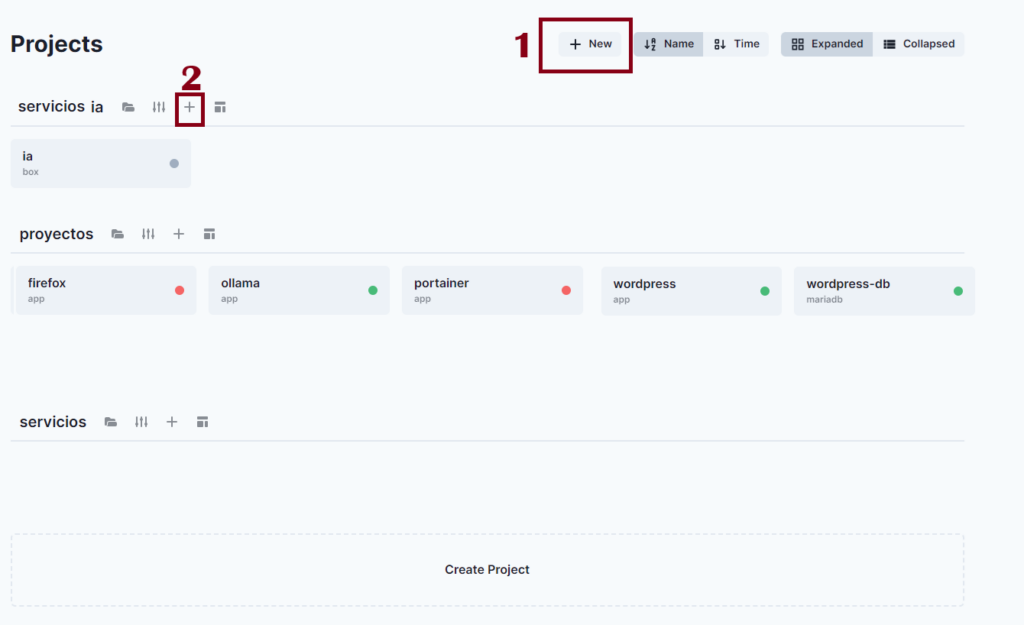Click the folder icon beside bottom servicios
The width and height of the screenshot is (1024, 625).
[x=111, y=422]
